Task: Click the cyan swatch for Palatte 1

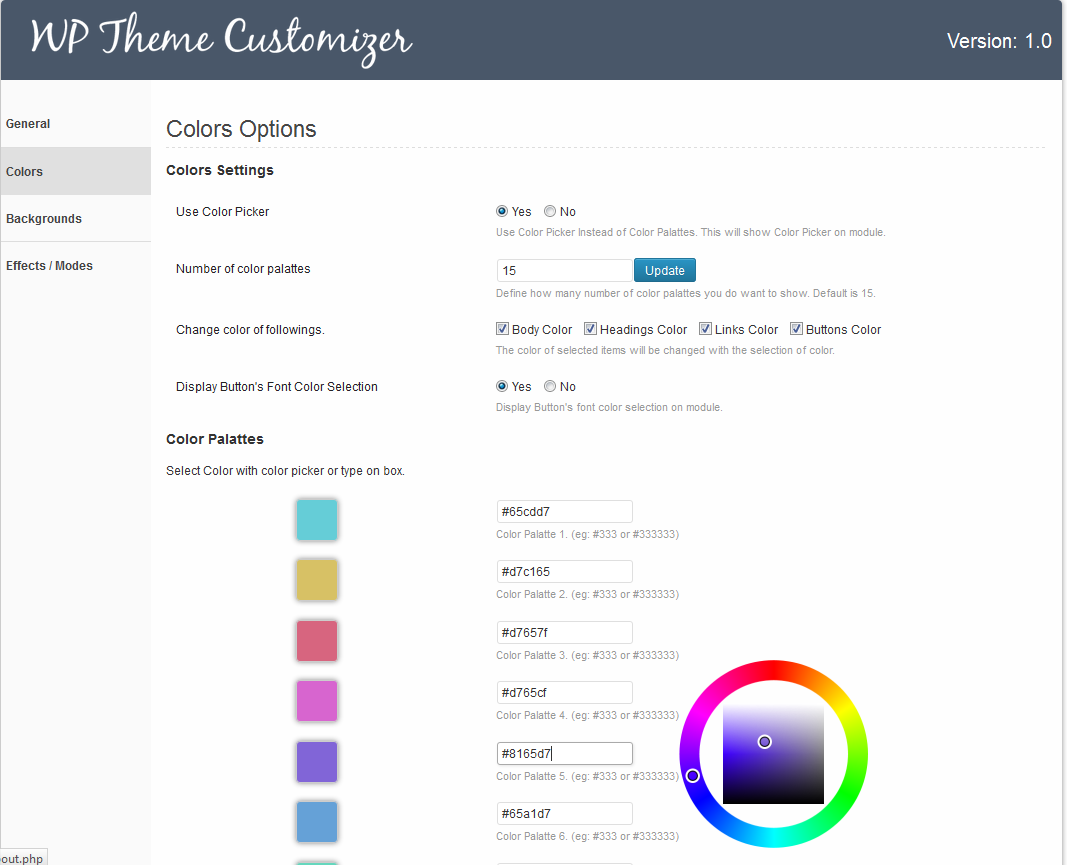Action: pyautogui.click(x=316, y=519)
